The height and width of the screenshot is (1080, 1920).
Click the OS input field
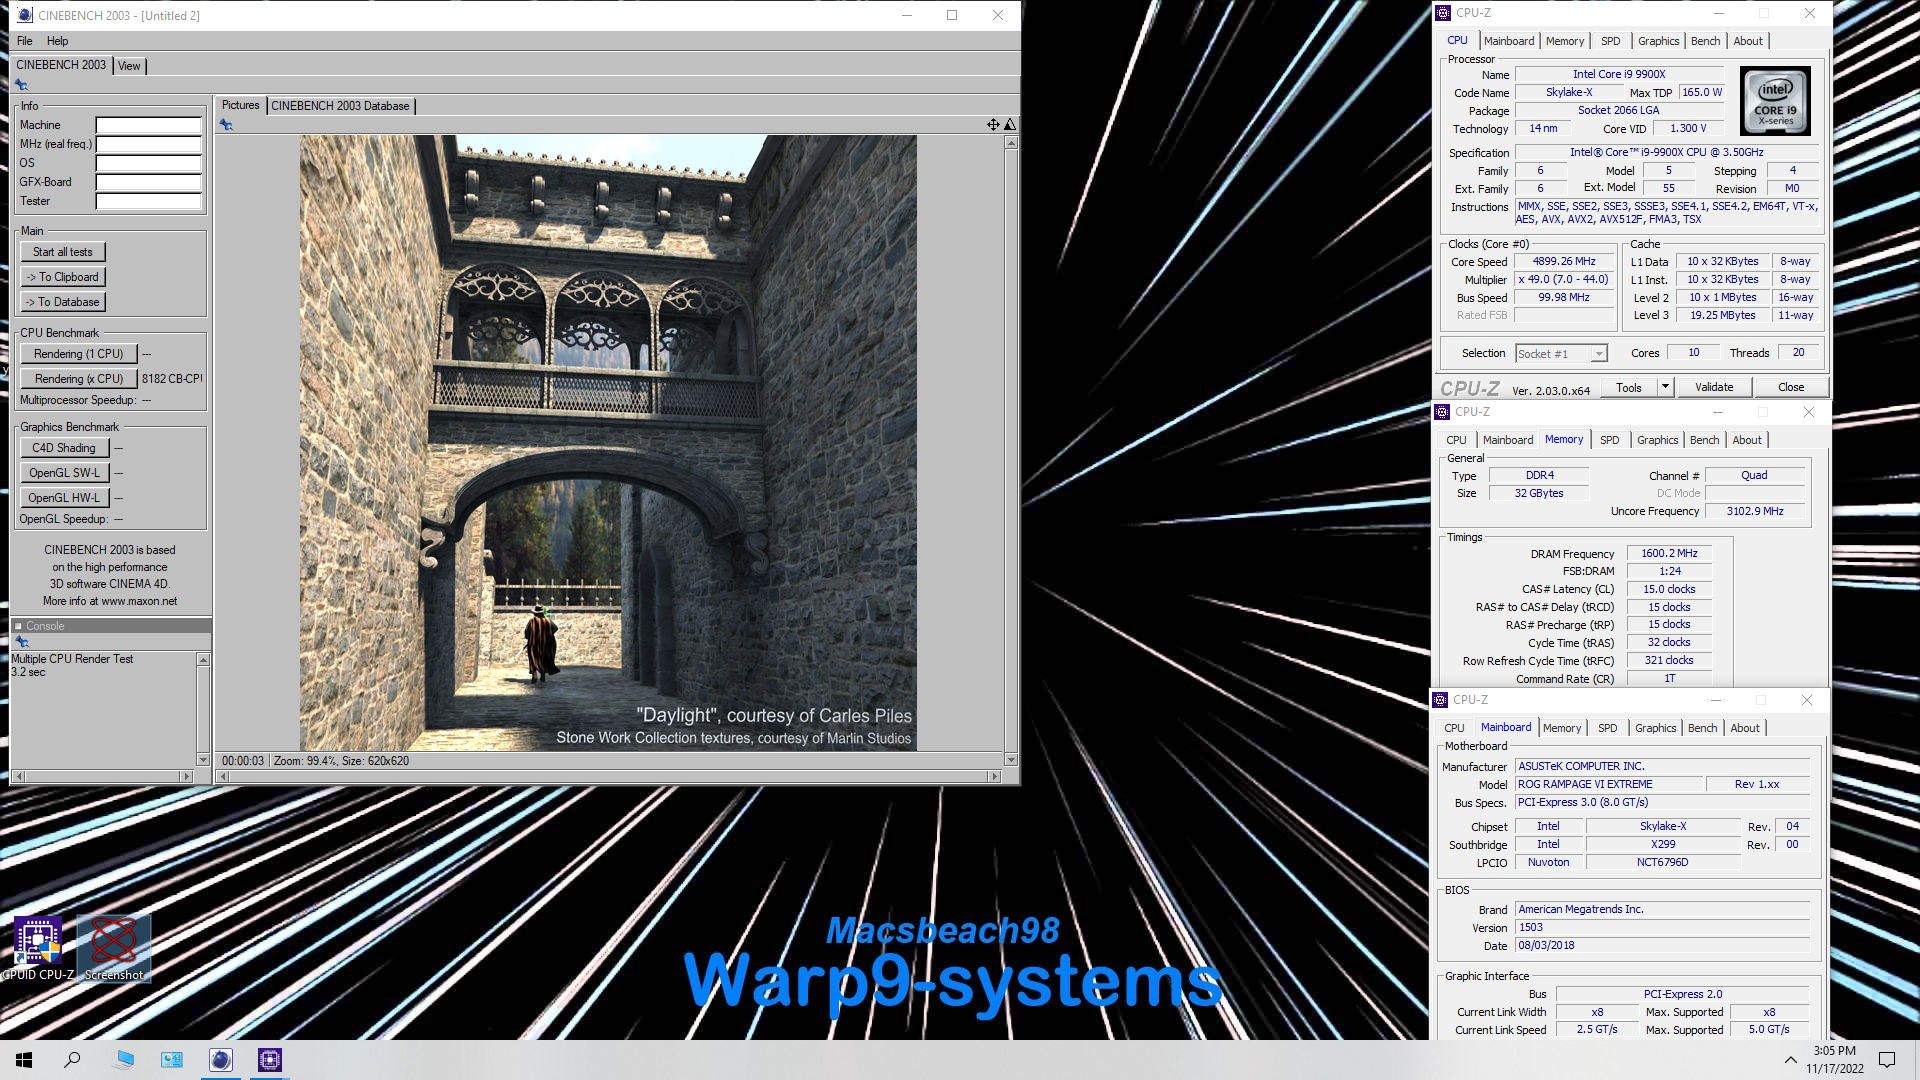point(149,164)
